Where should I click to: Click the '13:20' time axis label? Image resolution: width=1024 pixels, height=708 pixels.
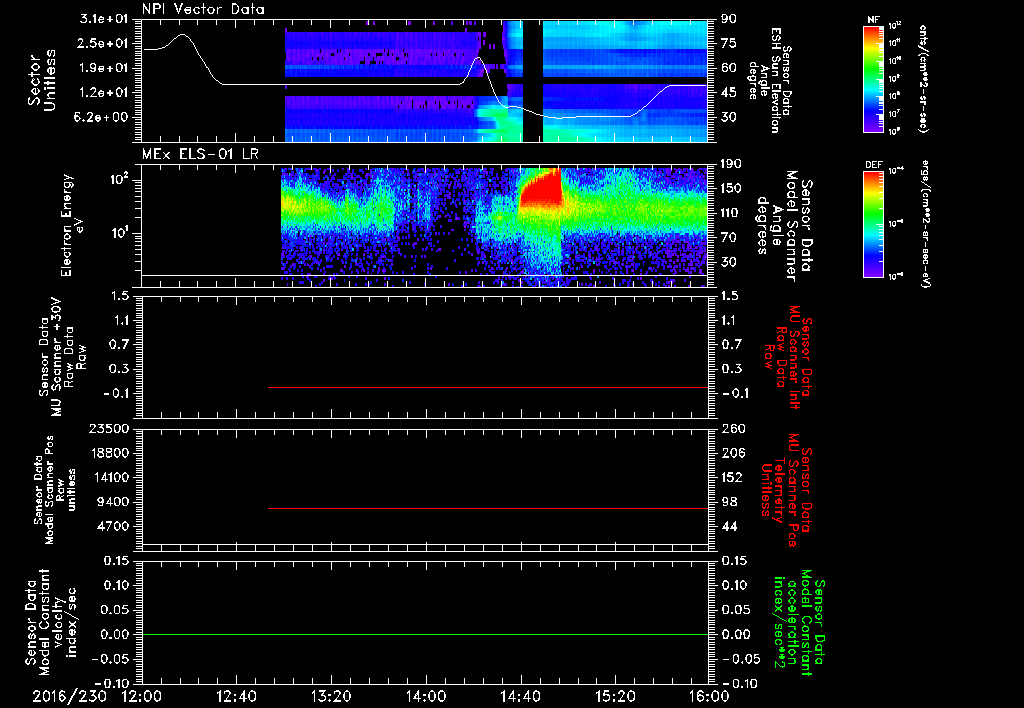[x=331, y=697]
